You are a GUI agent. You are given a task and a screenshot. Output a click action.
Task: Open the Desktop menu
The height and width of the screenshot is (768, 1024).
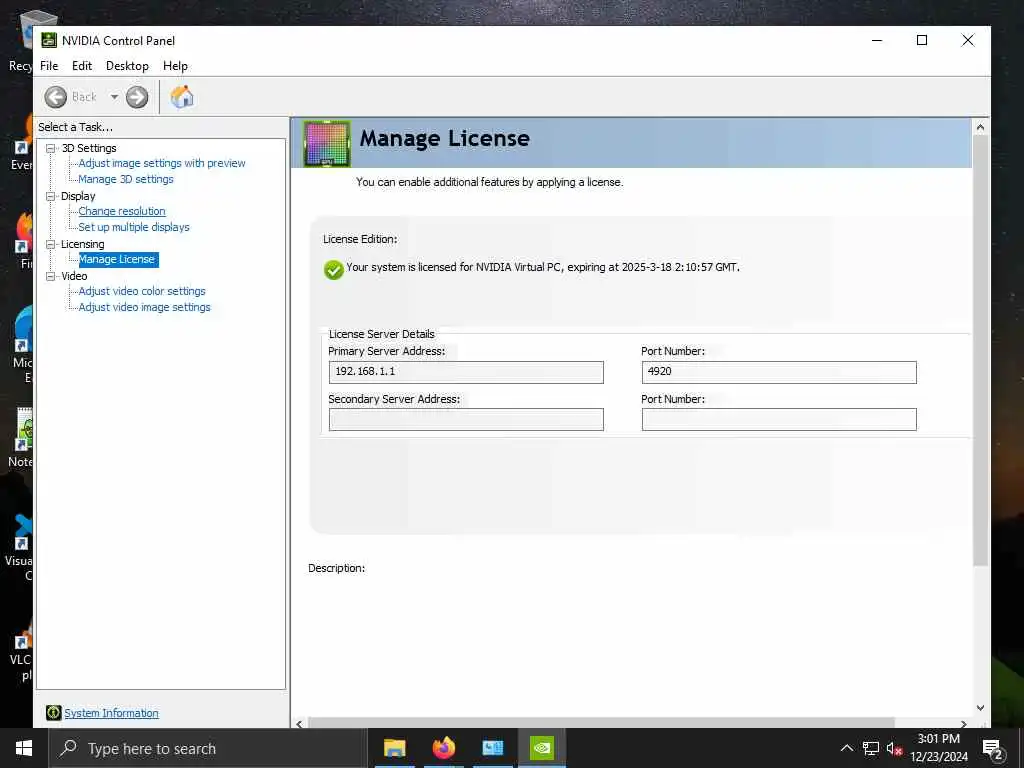[127, 66]
